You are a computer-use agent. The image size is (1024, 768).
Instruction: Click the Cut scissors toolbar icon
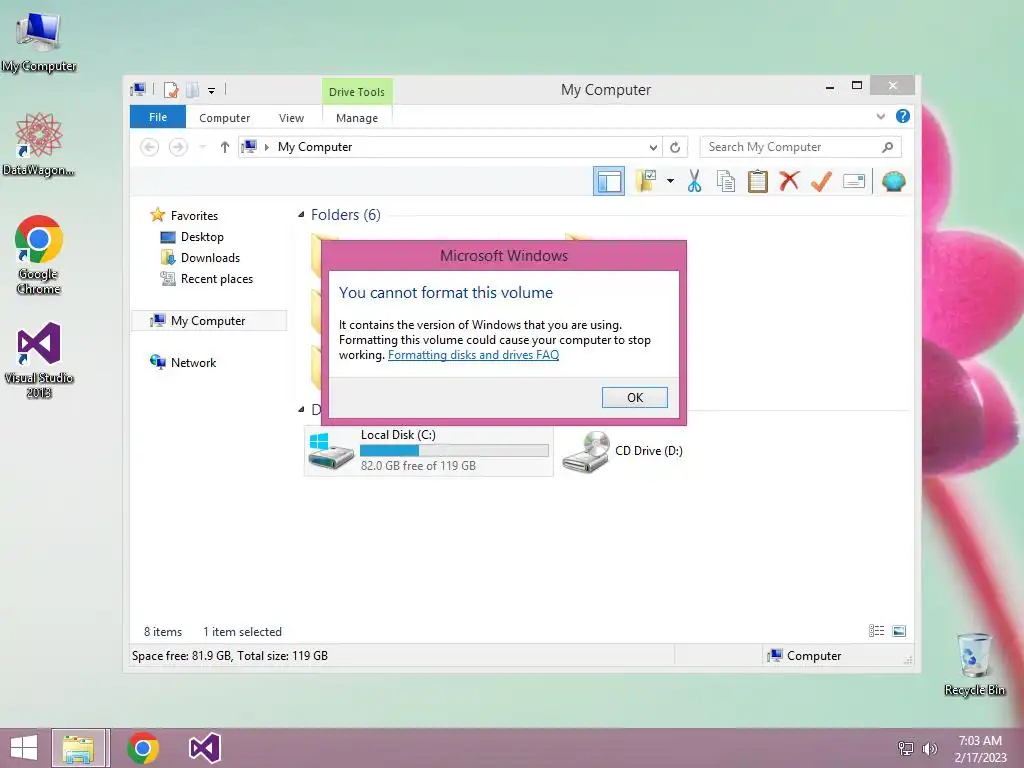click(694, 181)
